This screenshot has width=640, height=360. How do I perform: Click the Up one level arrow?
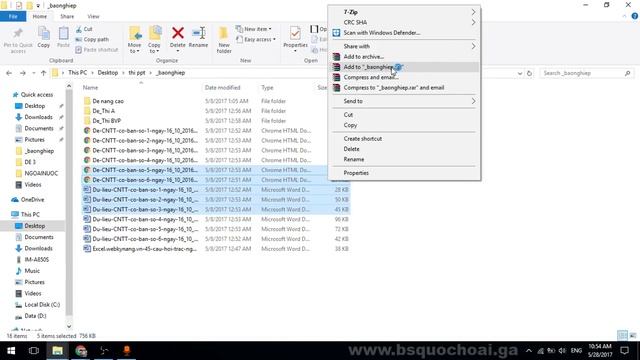pyautogui.click(x=43, y=73)
